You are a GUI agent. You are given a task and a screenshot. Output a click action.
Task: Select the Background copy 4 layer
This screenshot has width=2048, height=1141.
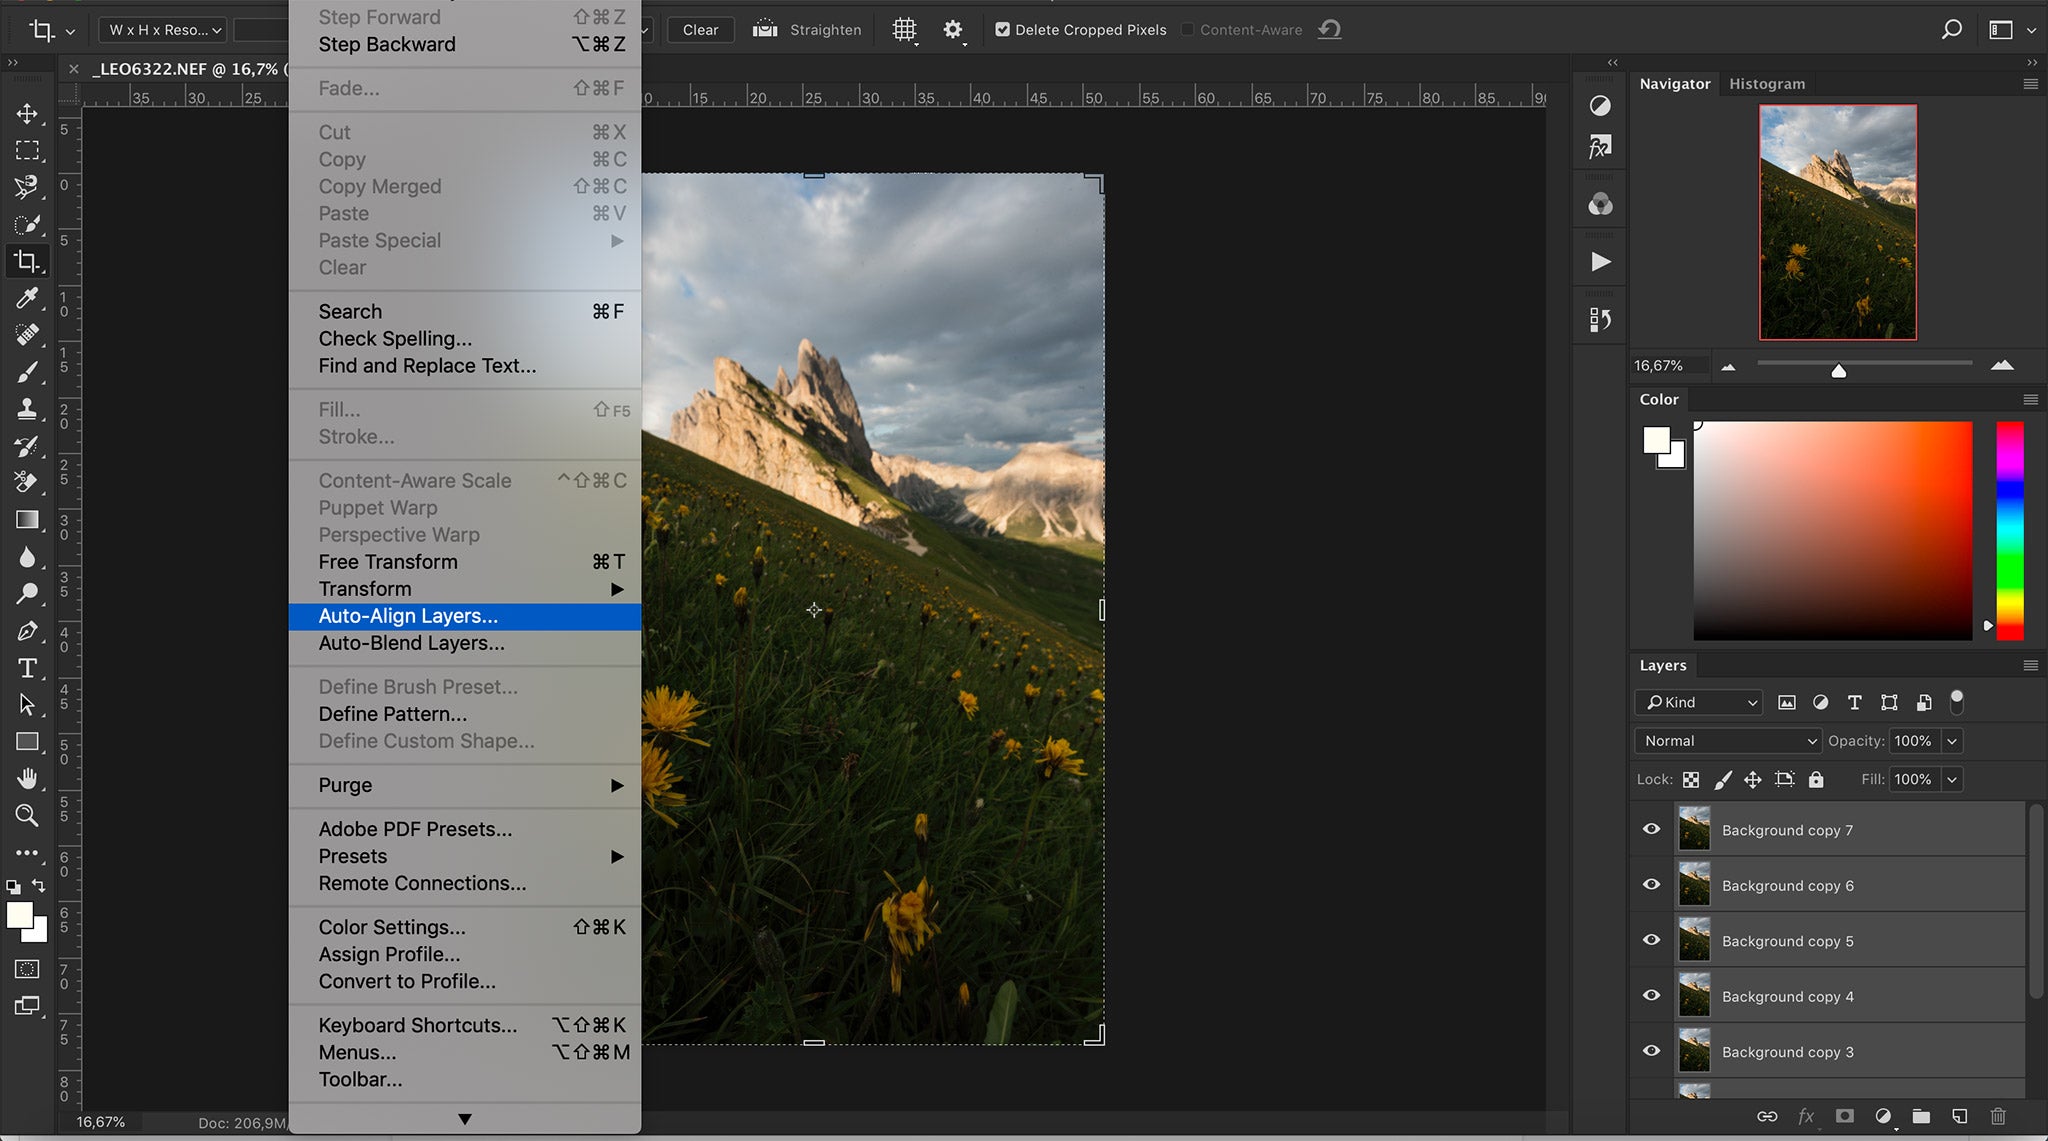click(x=1786, y=996)
